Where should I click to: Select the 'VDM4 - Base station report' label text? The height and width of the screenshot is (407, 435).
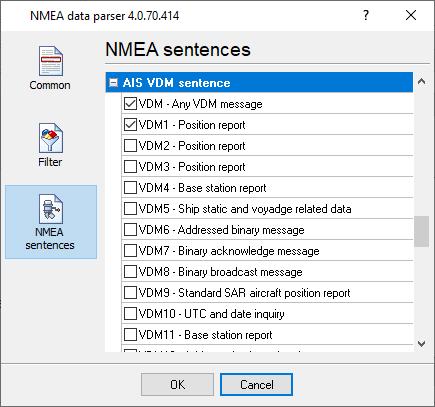pyautogui.click(x=202, y=188)
